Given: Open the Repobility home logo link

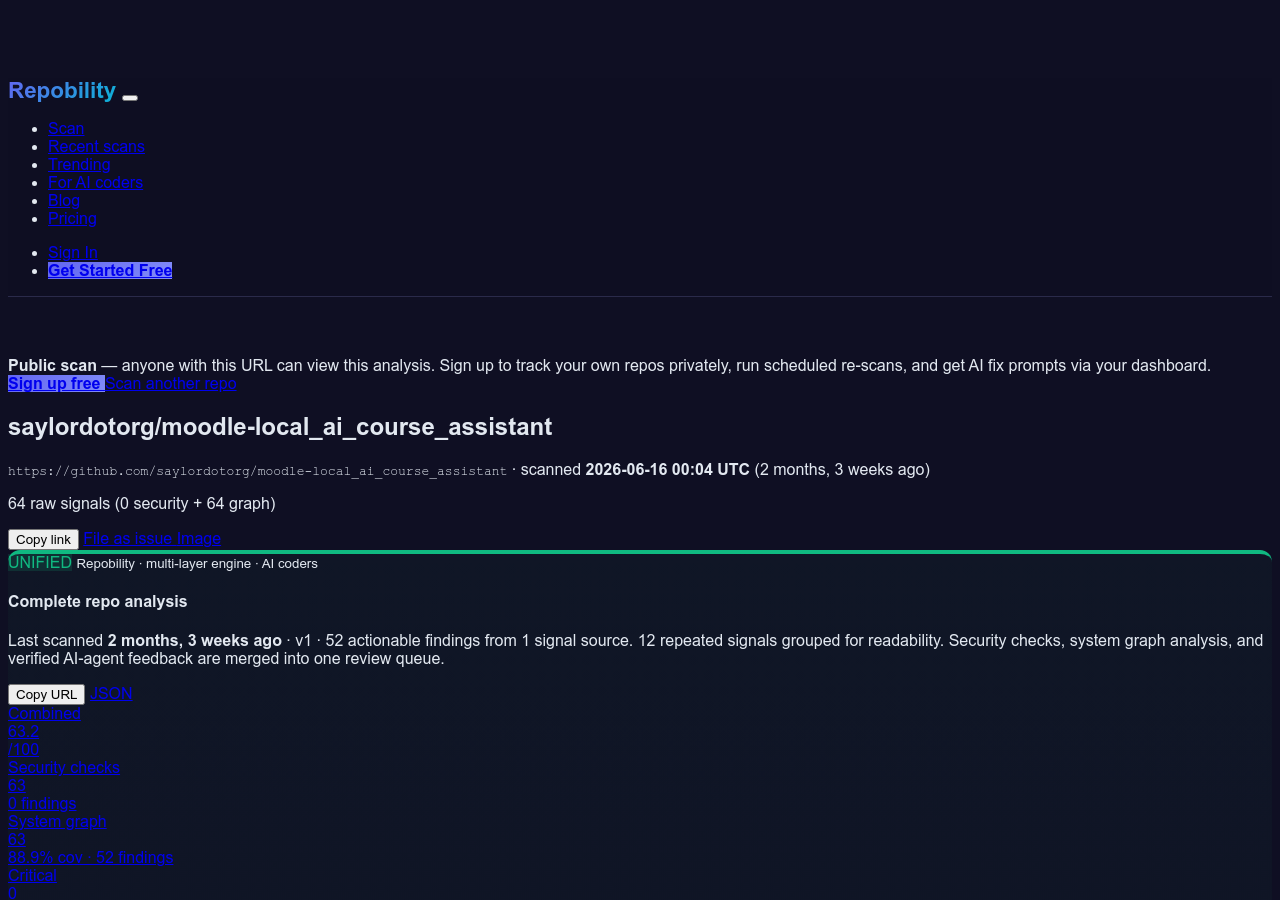Looking at the screenshot, I should [x=62, y=90].
